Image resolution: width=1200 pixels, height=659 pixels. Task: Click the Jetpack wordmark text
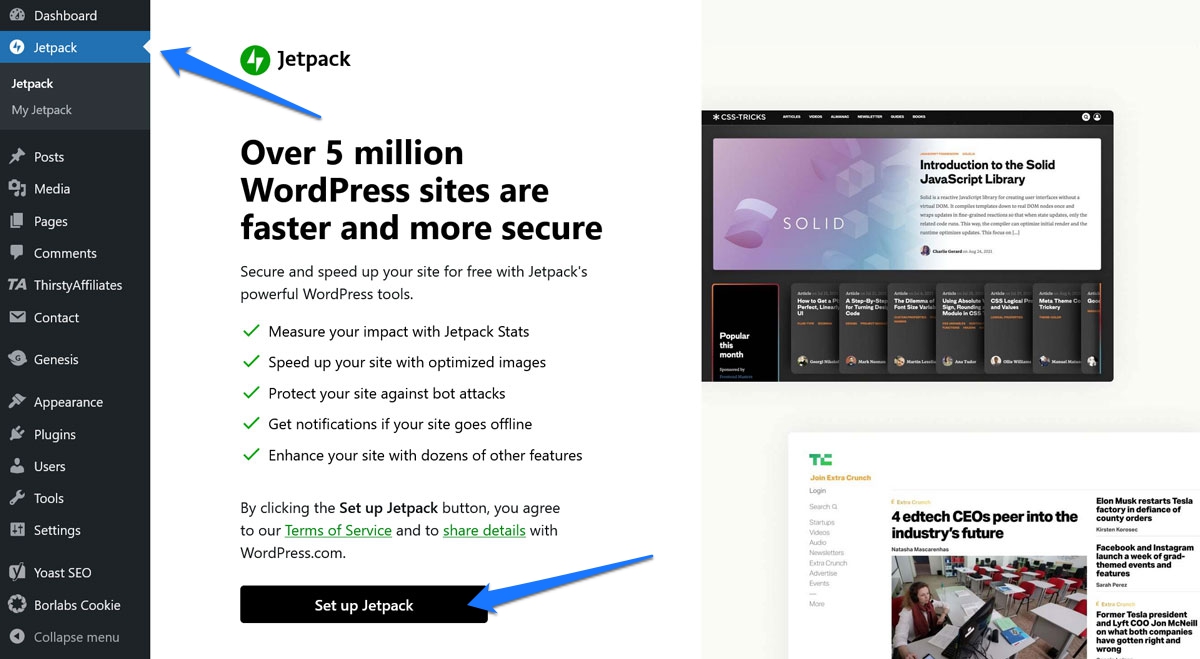pyautogui.click(x=313, y=60)
